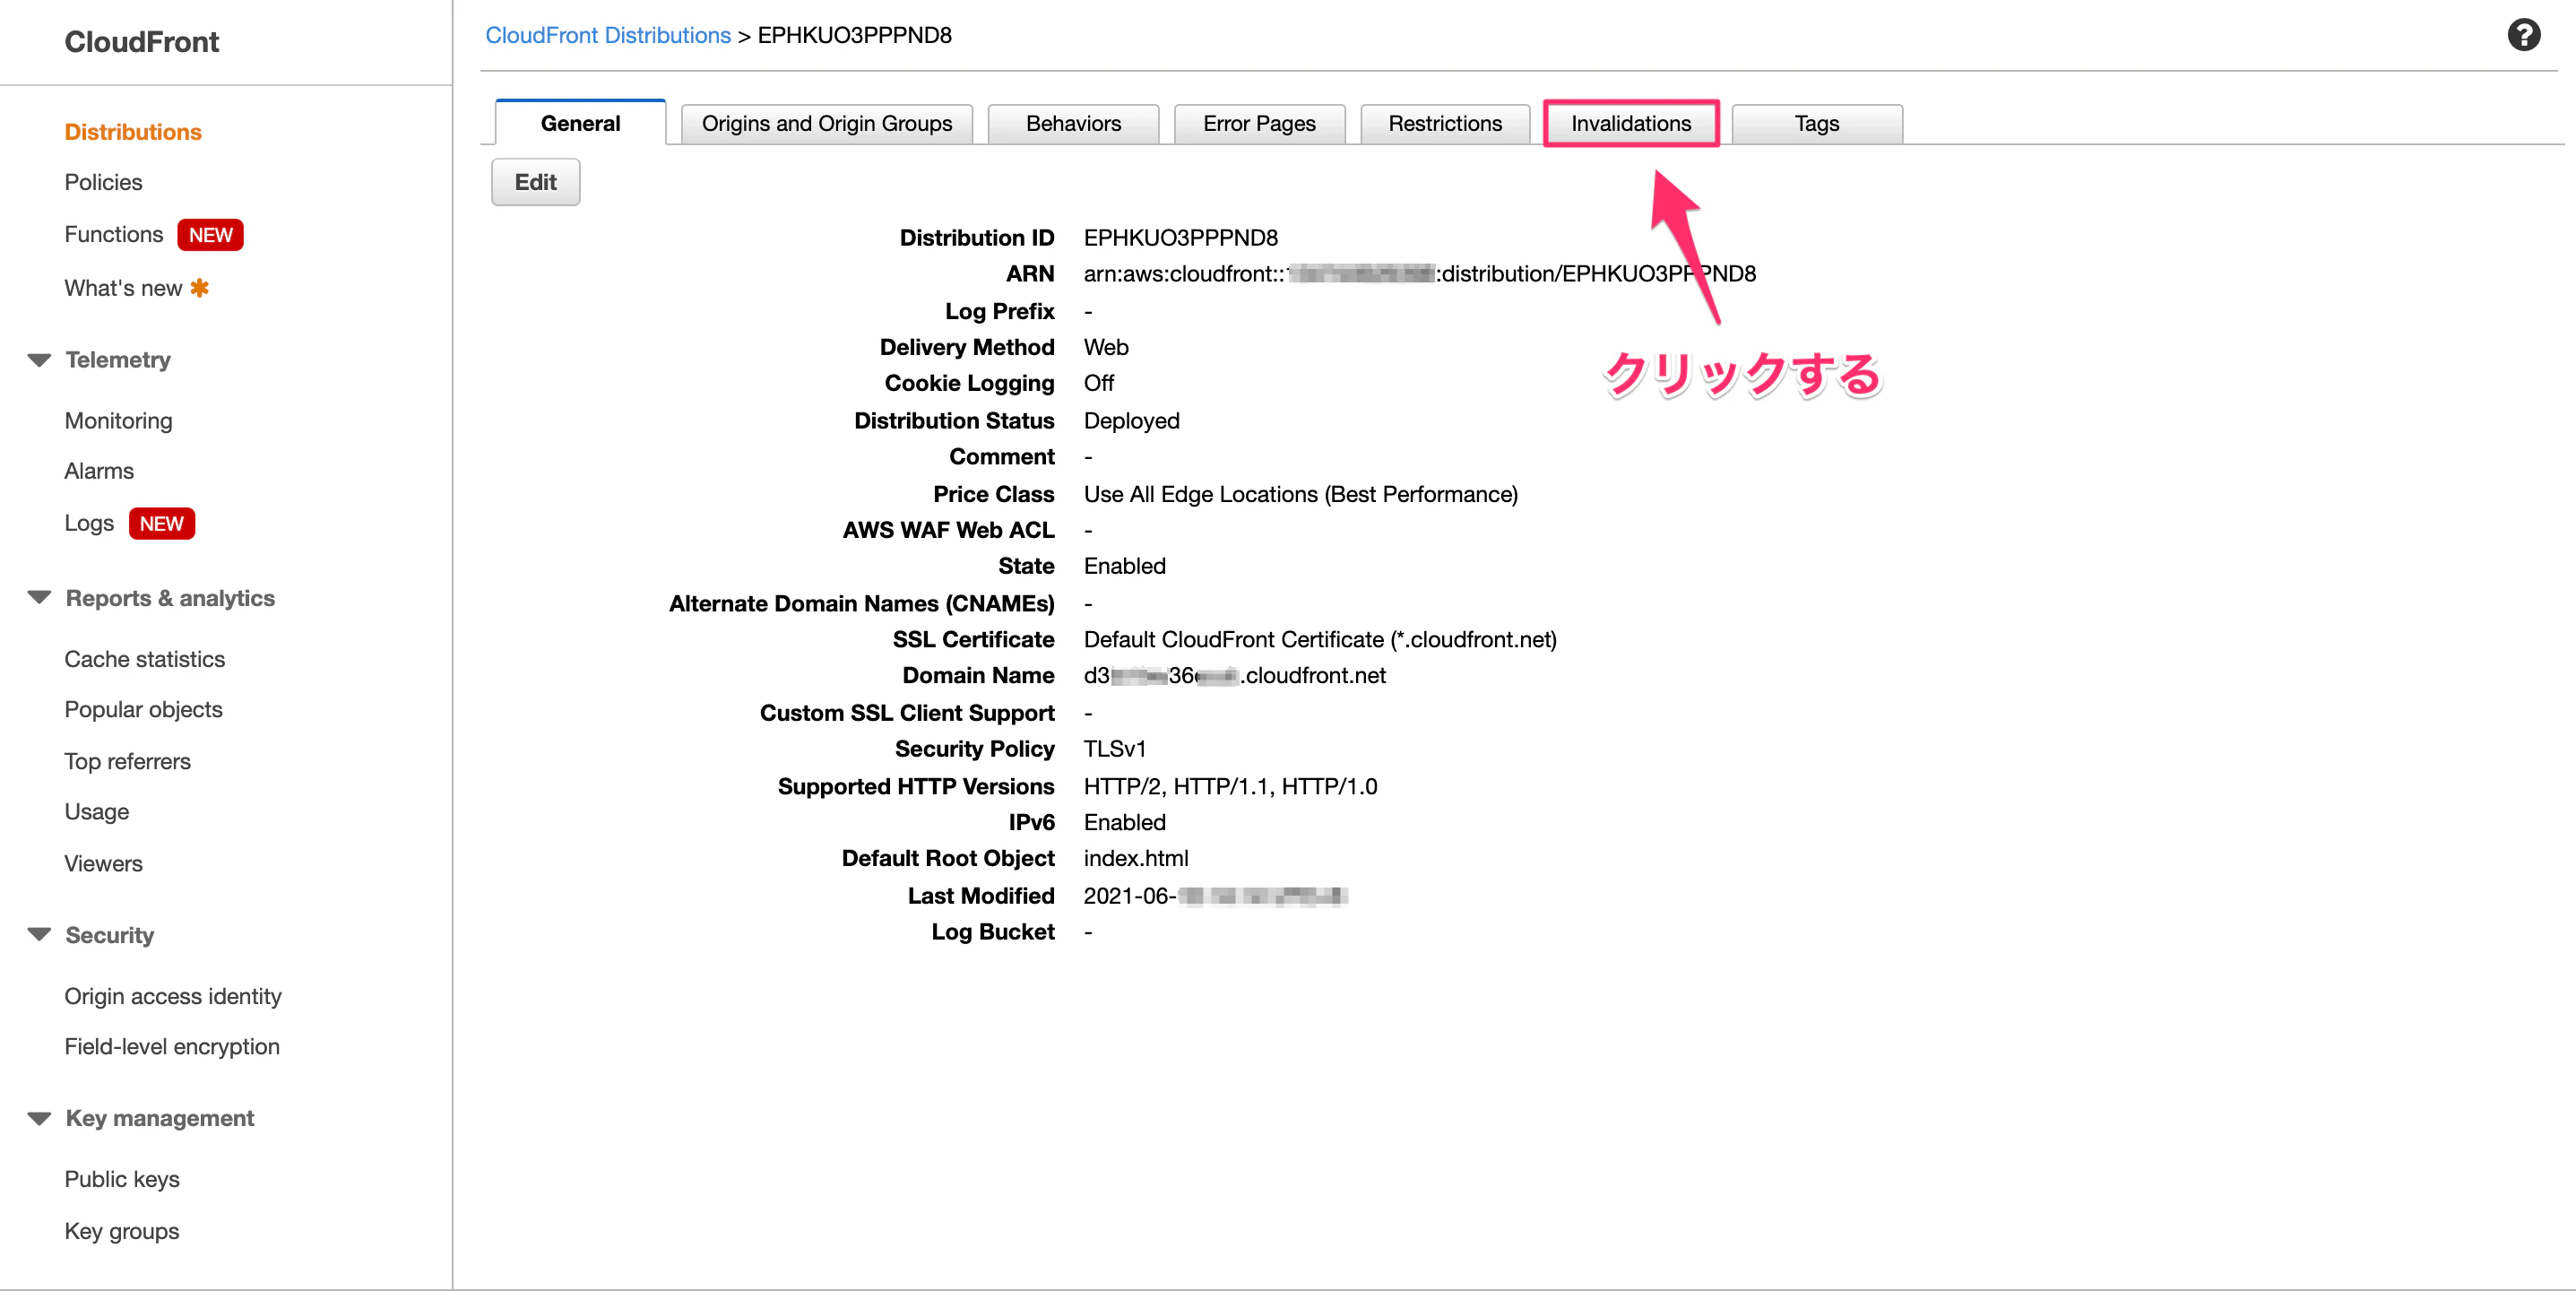Open the help question mark icon

click(2523, 35)
